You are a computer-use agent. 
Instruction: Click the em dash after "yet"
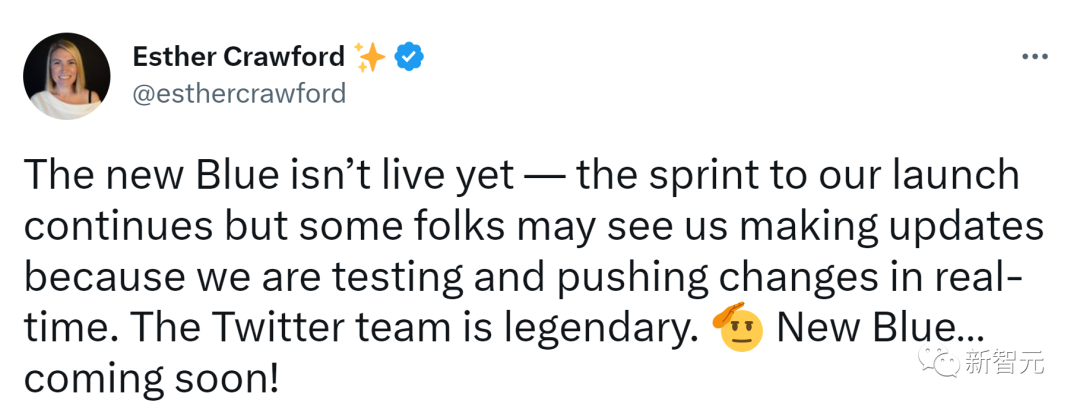click(544, 177)
